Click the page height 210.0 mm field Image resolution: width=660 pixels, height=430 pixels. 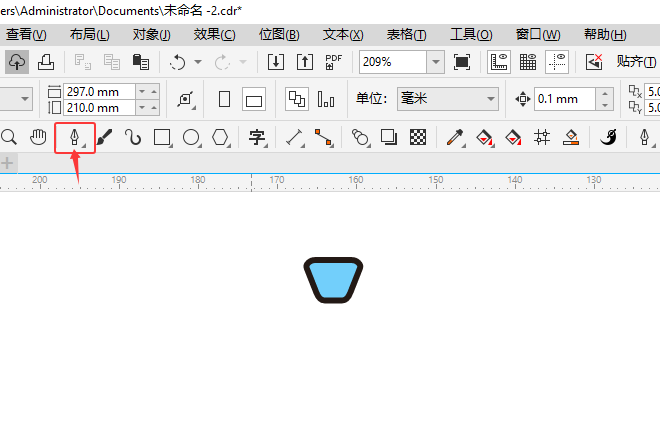(x=99, y=108)
